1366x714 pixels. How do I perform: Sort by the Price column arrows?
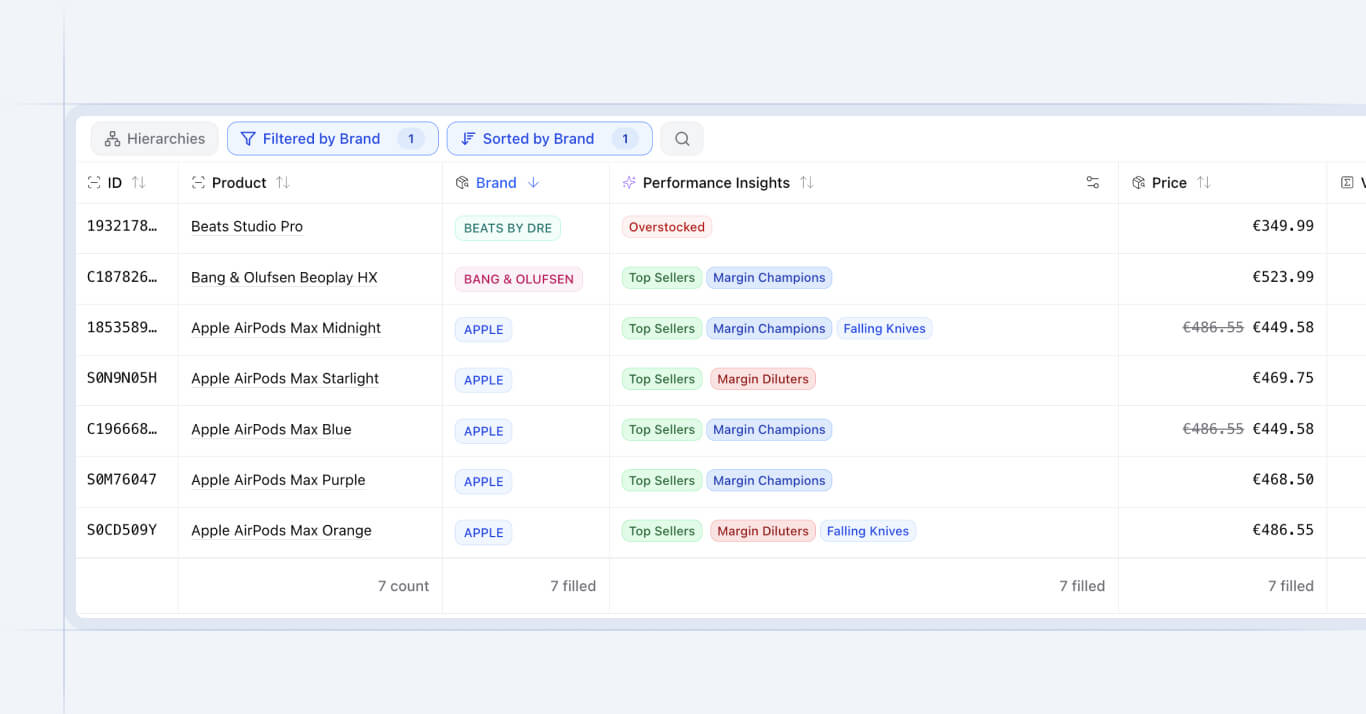point(1204,183)
